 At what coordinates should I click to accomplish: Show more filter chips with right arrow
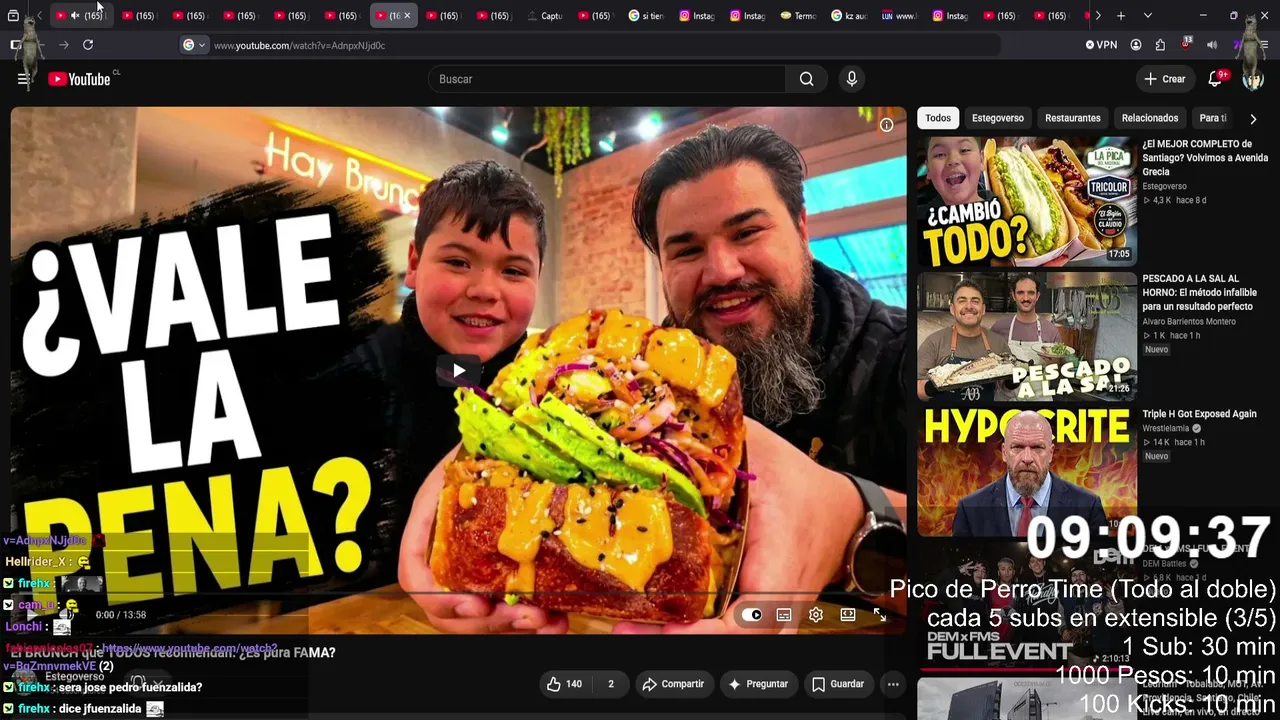[1253, 118]
